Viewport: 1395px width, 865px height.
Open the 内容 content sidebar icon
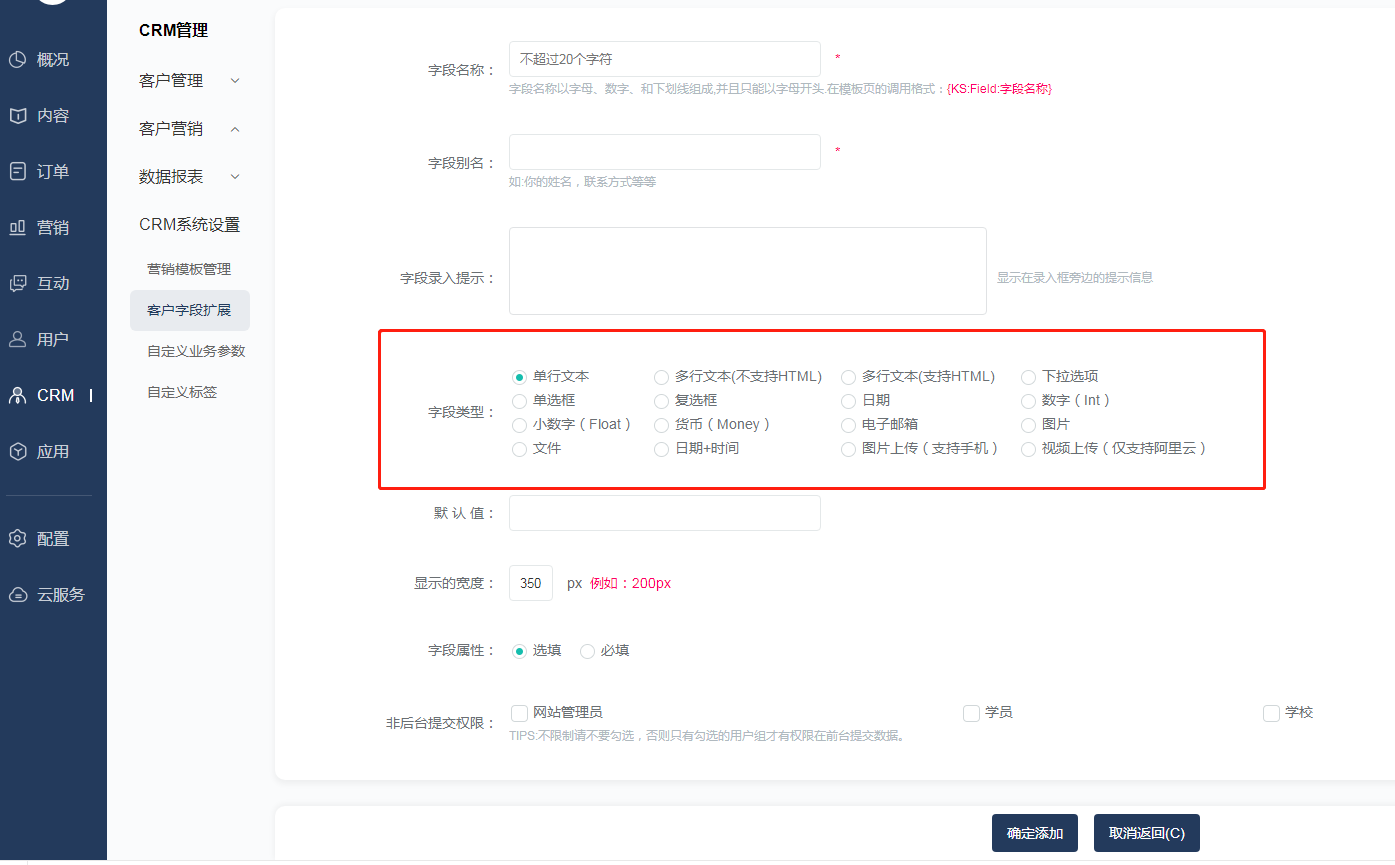[x=17, y=116]
